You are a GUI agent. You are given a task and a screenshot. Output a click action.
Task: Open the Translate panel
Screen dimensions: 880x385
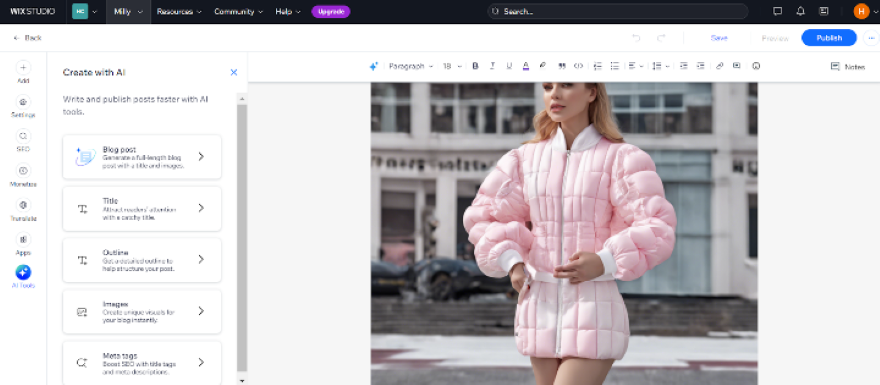[23, 210]
